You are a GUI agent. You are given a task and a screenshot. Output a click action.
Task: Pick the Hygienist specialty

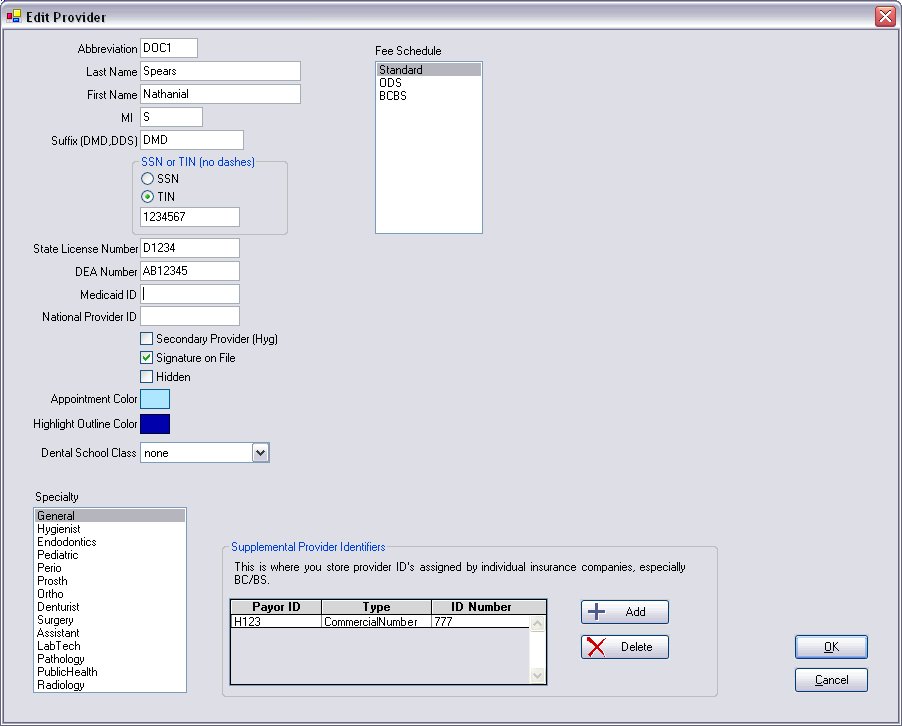(x=59, y=529)
